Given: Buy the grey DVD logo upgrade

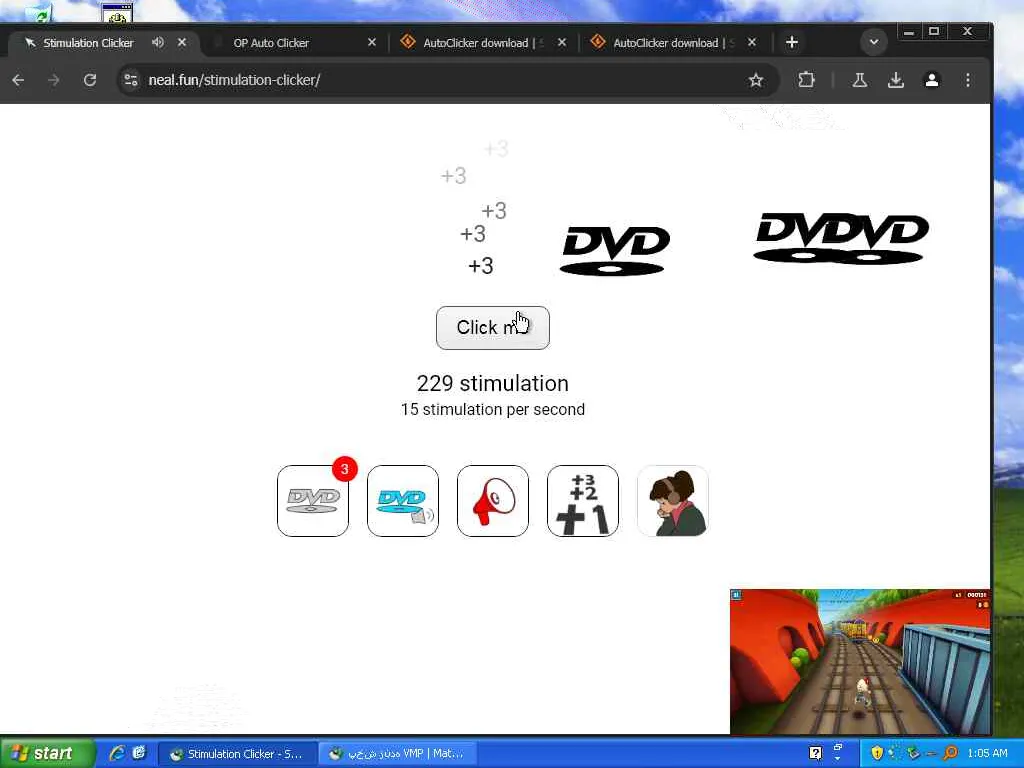Looking at the screenshot, I should 313,501.
